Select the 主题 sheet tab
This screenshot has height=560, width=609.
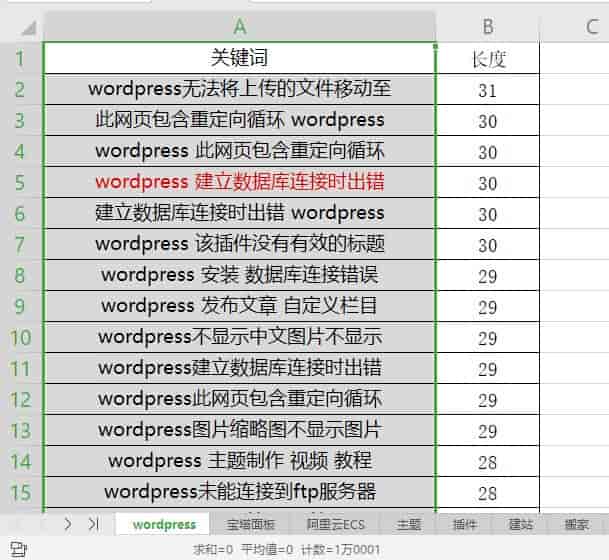(x=408, y=524)
